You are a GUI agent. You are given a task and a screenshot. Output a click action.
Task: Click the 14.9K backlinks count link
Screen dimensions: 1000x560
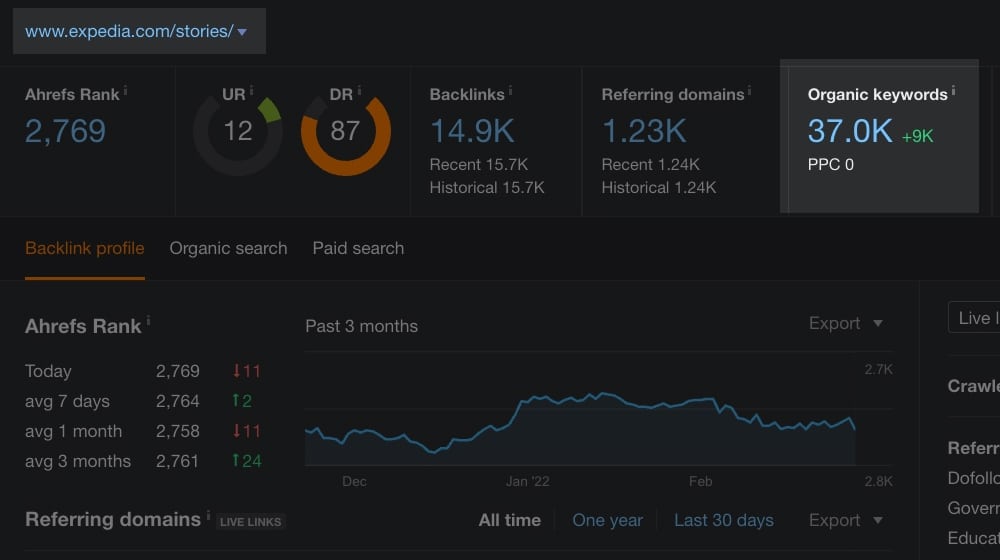(472, 131)
